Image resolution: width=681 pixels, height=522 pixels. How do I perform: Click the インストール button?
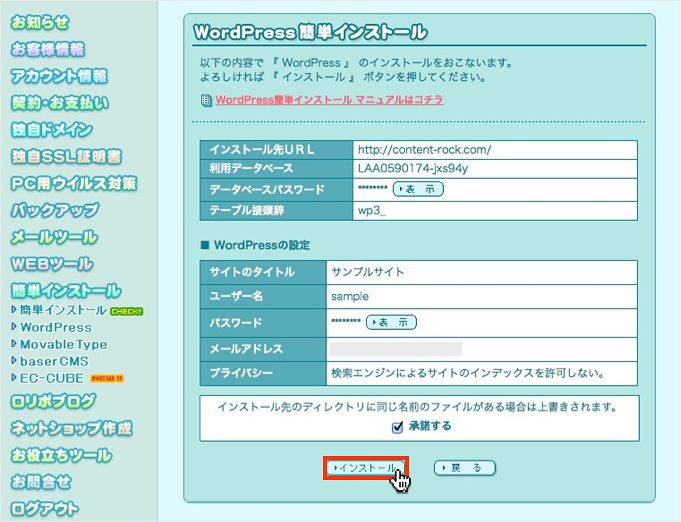coord(366,468)
